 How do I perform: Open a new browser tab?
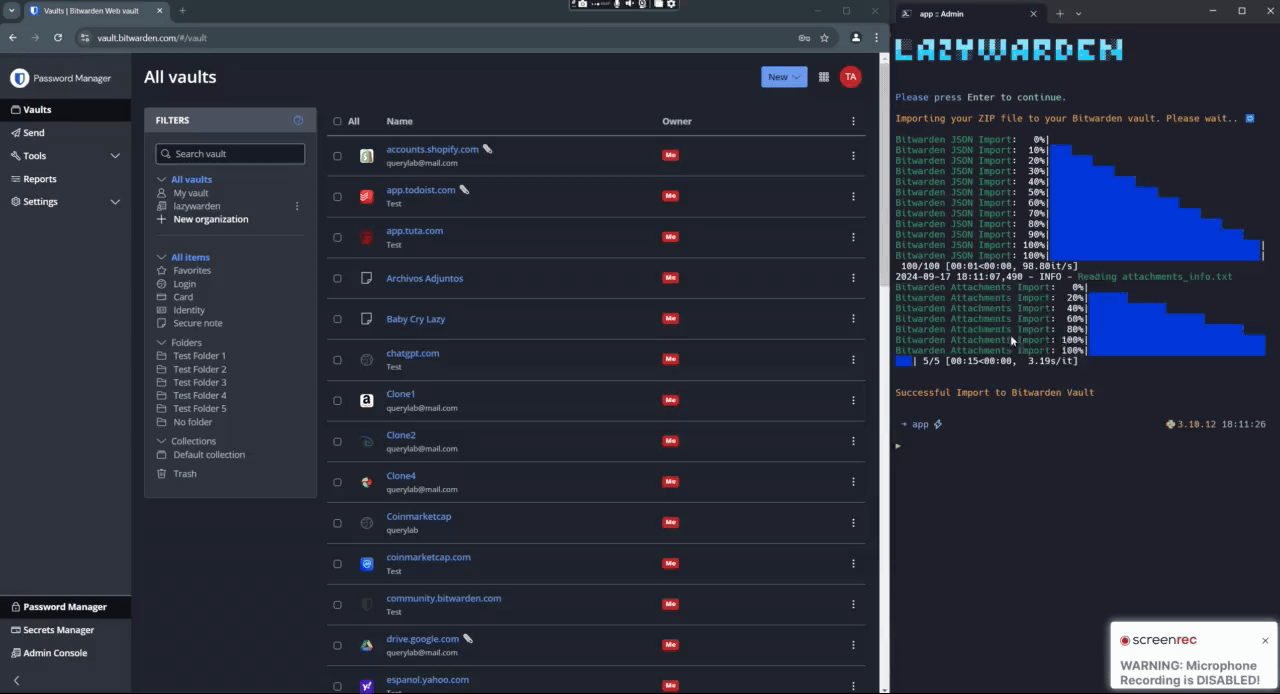(x=182, y=11)
